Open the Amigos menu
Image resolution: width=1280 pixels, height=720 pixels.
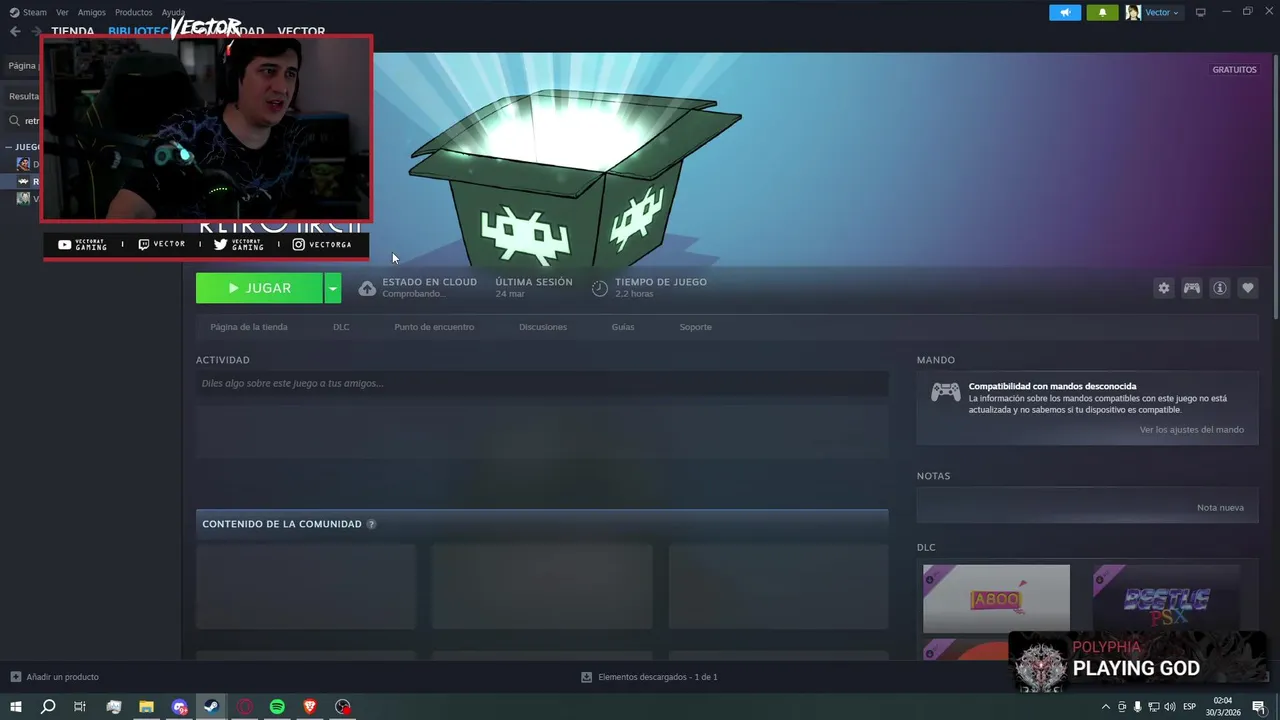(x=91, y=12)
